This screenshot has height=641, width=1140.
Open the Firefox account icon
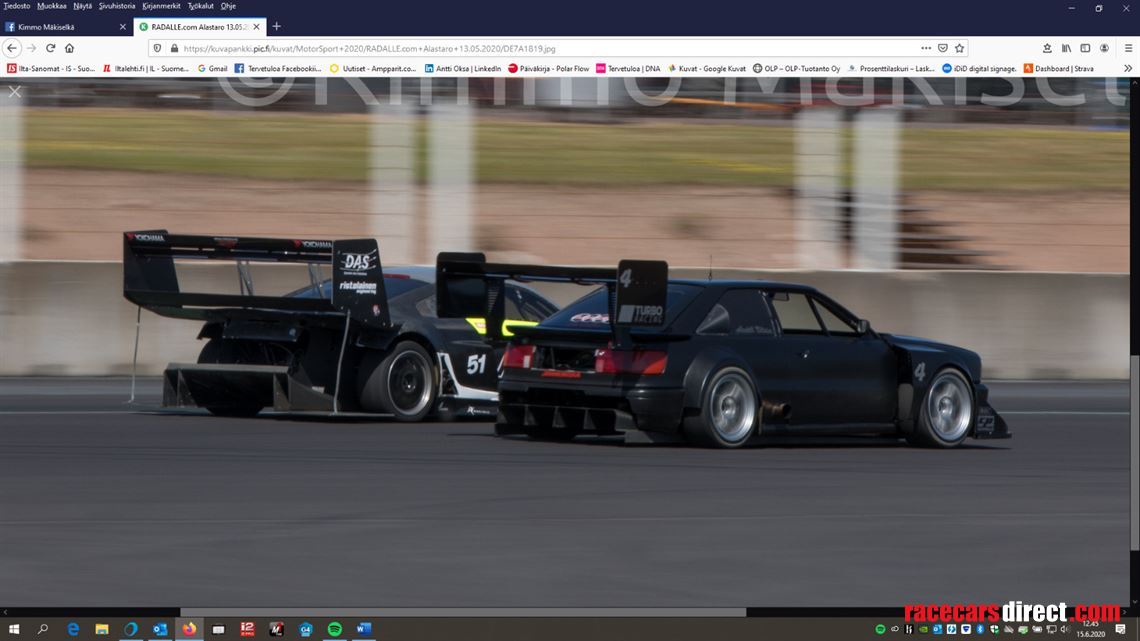click(1104, 47)
